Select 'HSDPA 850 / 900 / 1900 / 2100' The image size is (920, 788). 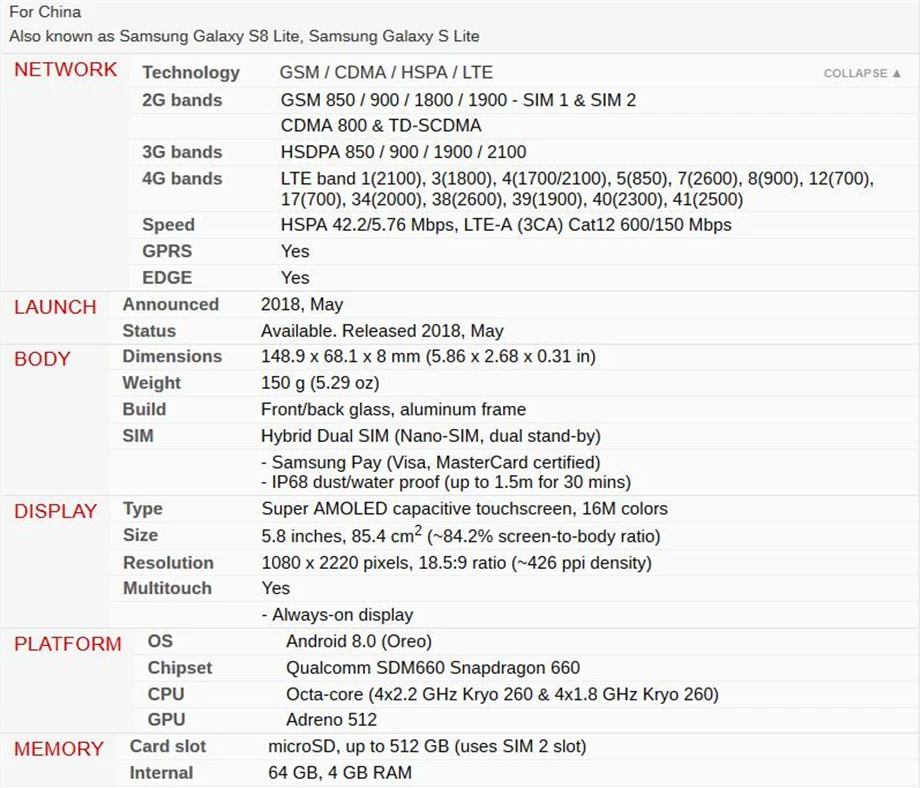[403, 152]
